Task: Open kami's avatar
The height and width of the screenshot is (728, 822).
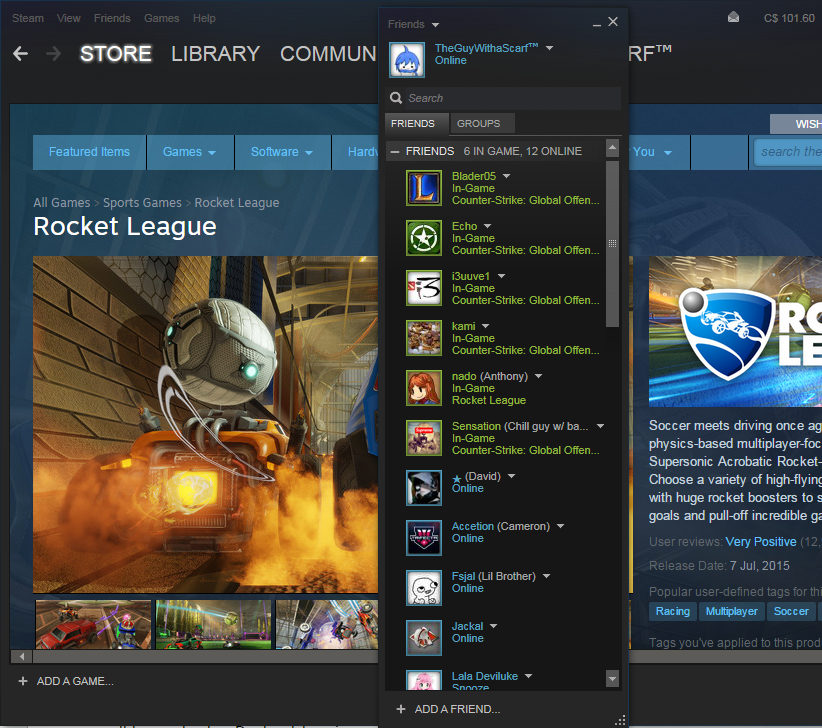Action: (424, 338)
